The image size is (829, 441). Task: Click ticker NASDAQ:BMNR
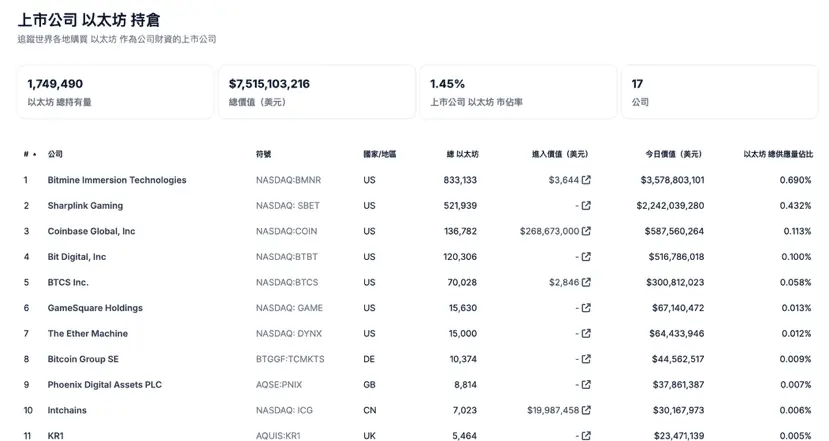pyautogui.click(x=288, y=180)
